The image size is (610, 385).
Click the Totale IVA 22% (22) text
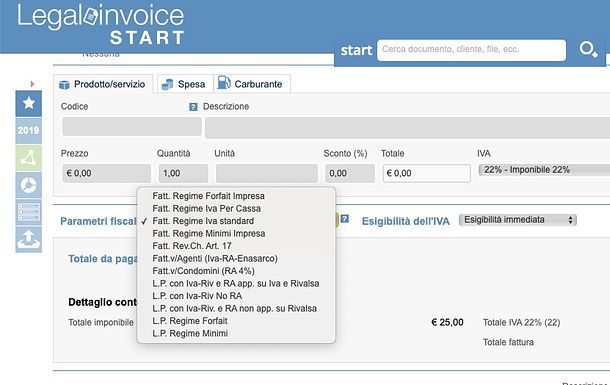[x=521, y=322]
